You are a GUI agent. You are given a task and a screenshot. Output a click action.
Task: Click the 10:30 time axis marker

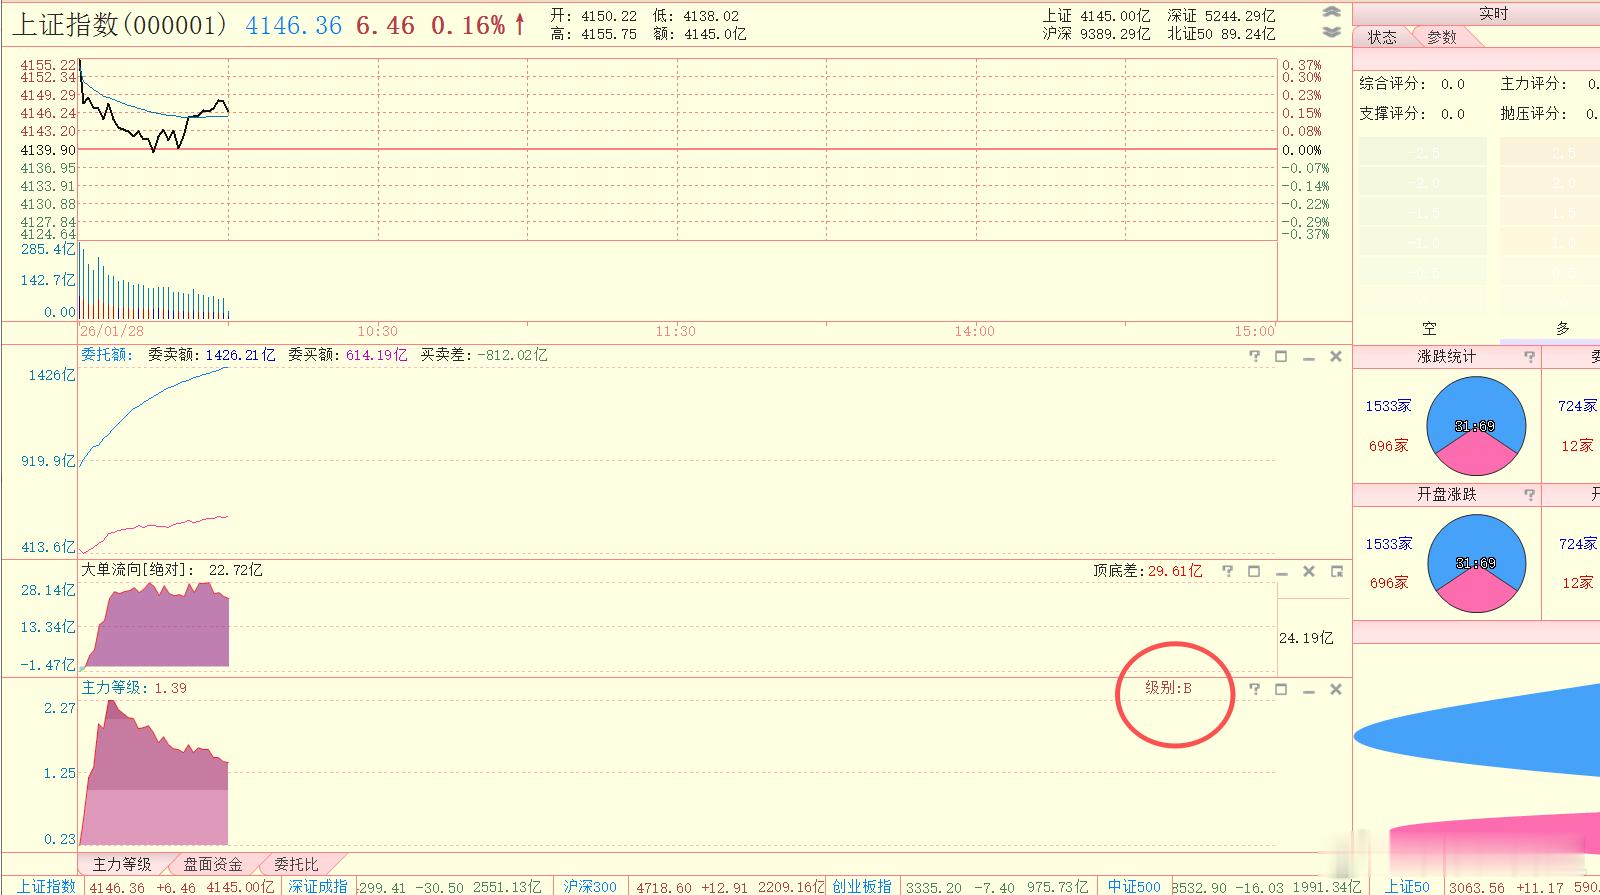(377, 331)
